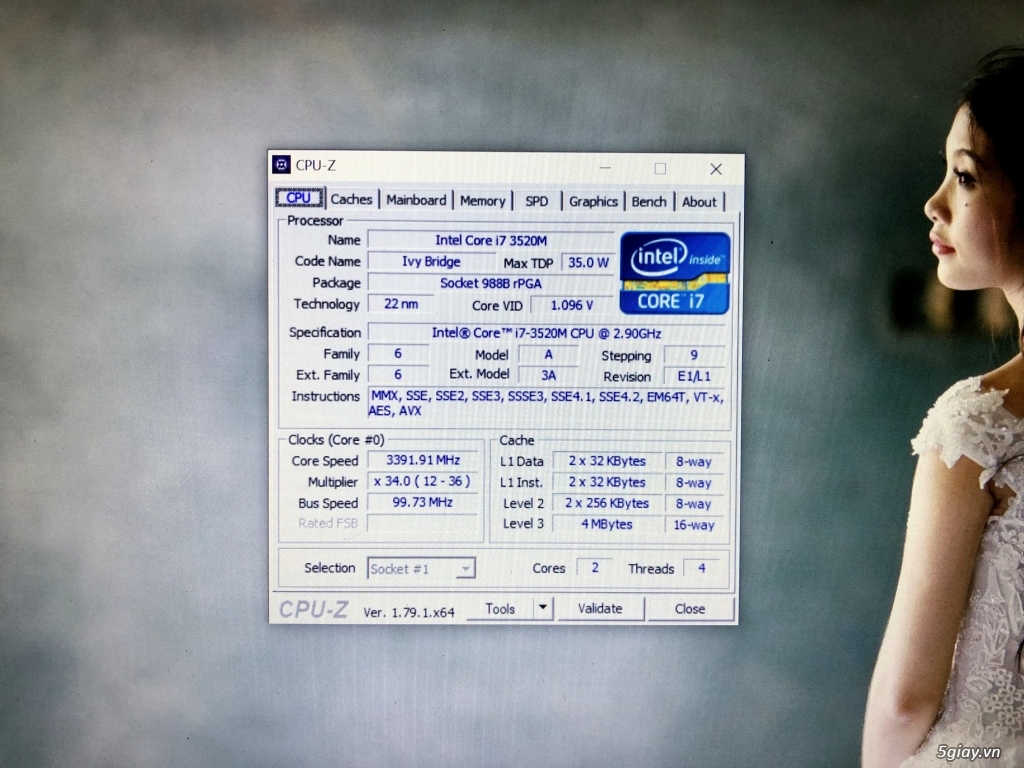Click the Threads value 4
Image resolution: width=1024 pixels, height=768 pixels.
point(701,568)
